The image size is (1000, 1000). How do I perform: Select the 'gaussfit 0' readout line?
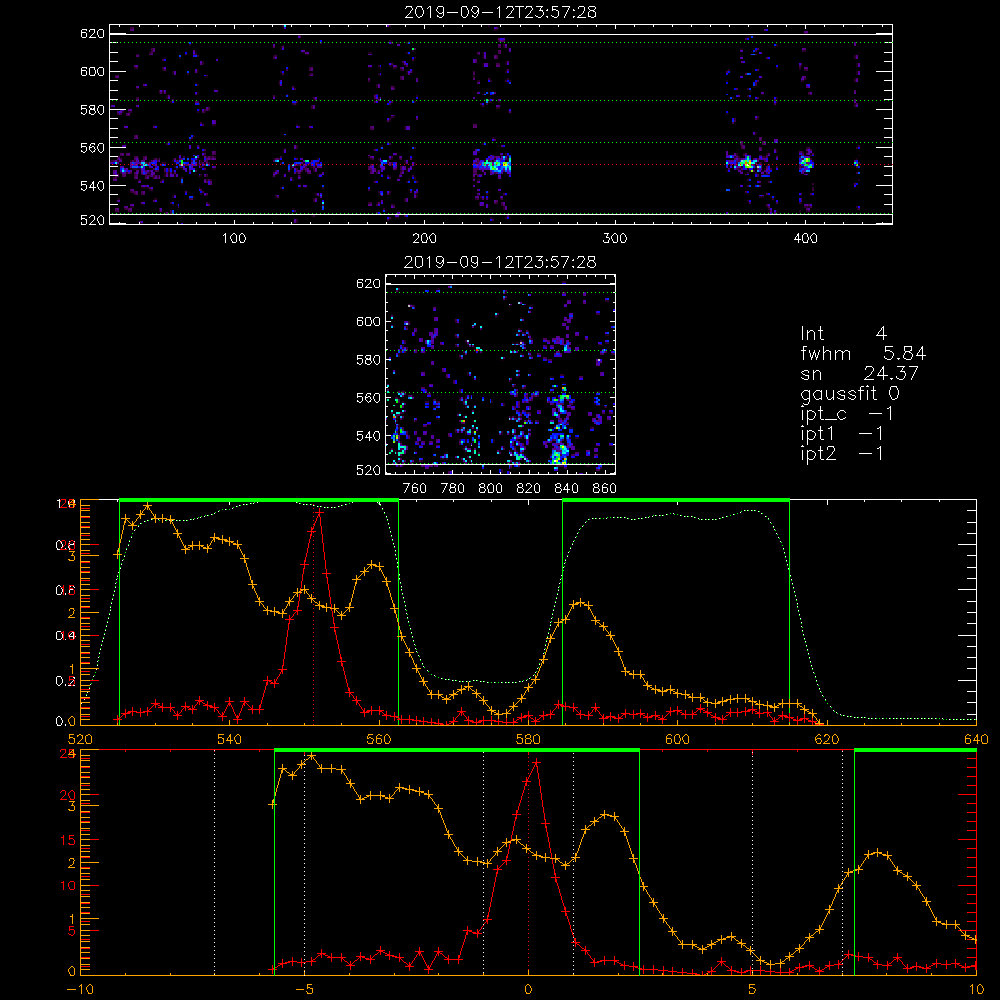(850, 394)
